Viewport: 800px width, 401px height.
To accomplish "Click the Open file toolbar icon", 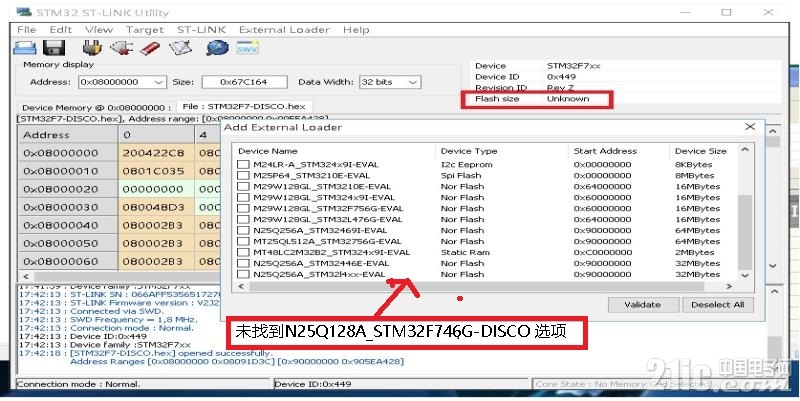I will [24, 48].
